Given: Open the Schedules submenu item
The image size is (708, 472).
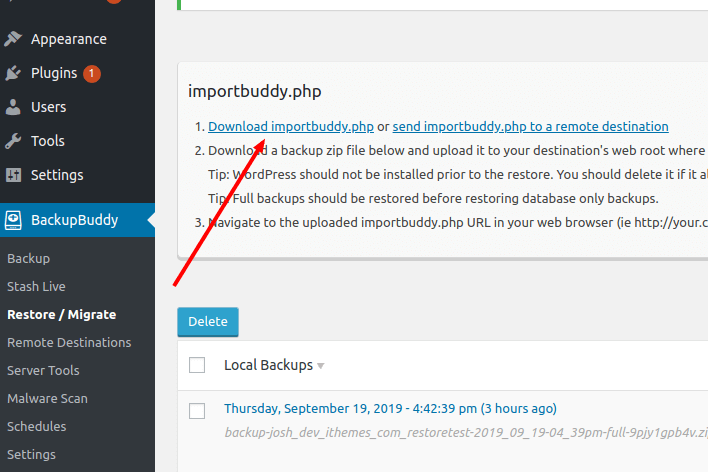Looking at the screenshot, I should [x=37, y=426].
